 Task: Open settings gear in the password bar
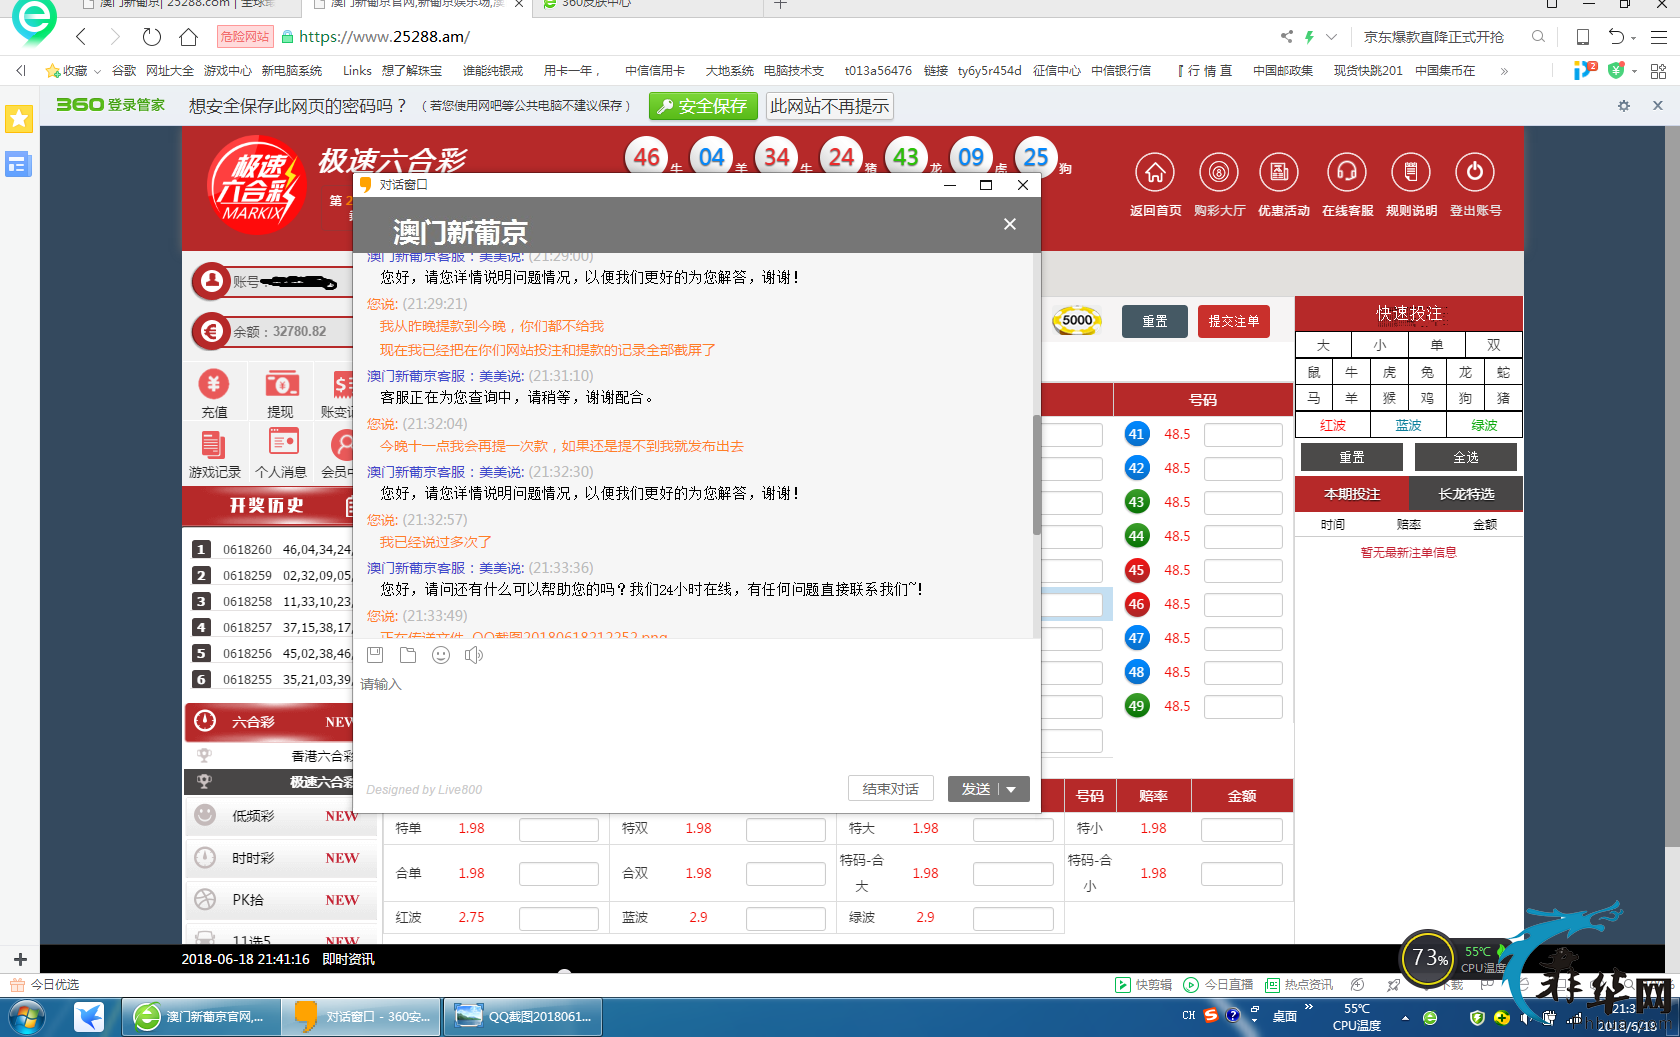1623,105
